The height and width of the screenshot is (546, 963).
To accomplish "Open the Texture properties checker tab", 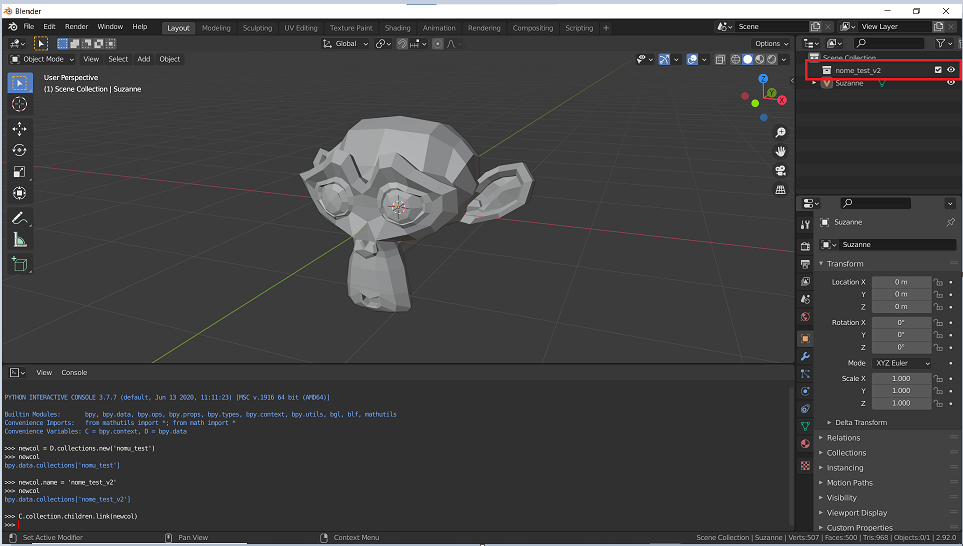I will click(805, 466).
